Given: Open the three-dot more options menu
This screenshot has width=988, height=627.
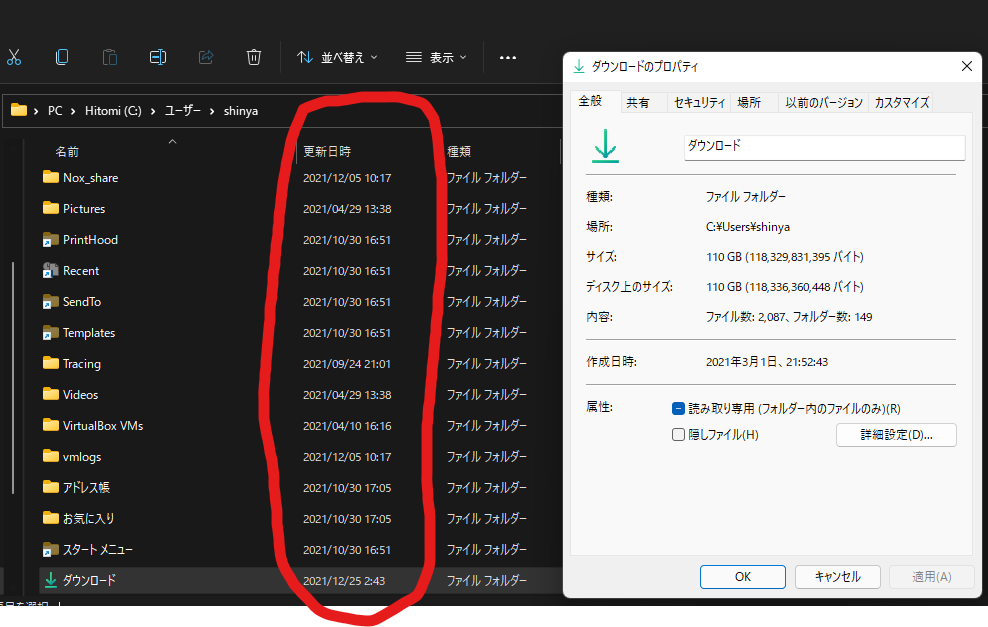Looking at the screenshot, I should (508, 57).
